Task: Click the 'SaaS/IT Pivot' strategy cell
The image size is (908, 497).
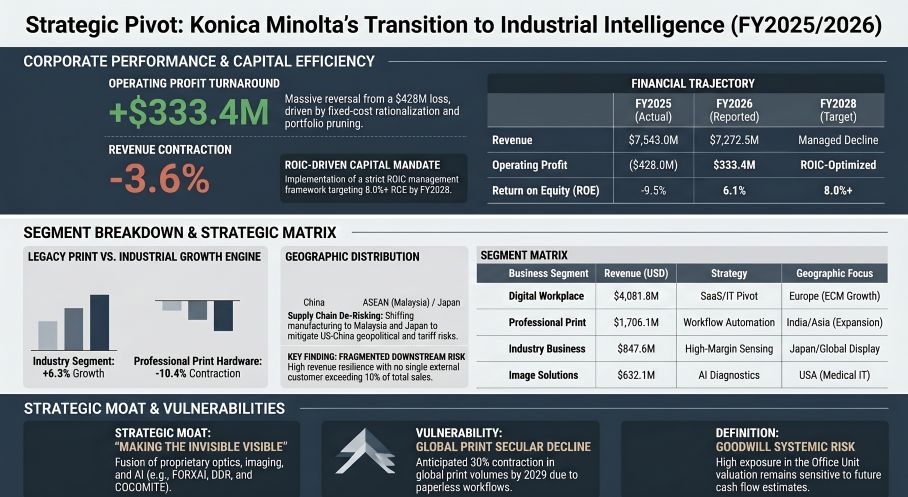Action: (728, 296)
